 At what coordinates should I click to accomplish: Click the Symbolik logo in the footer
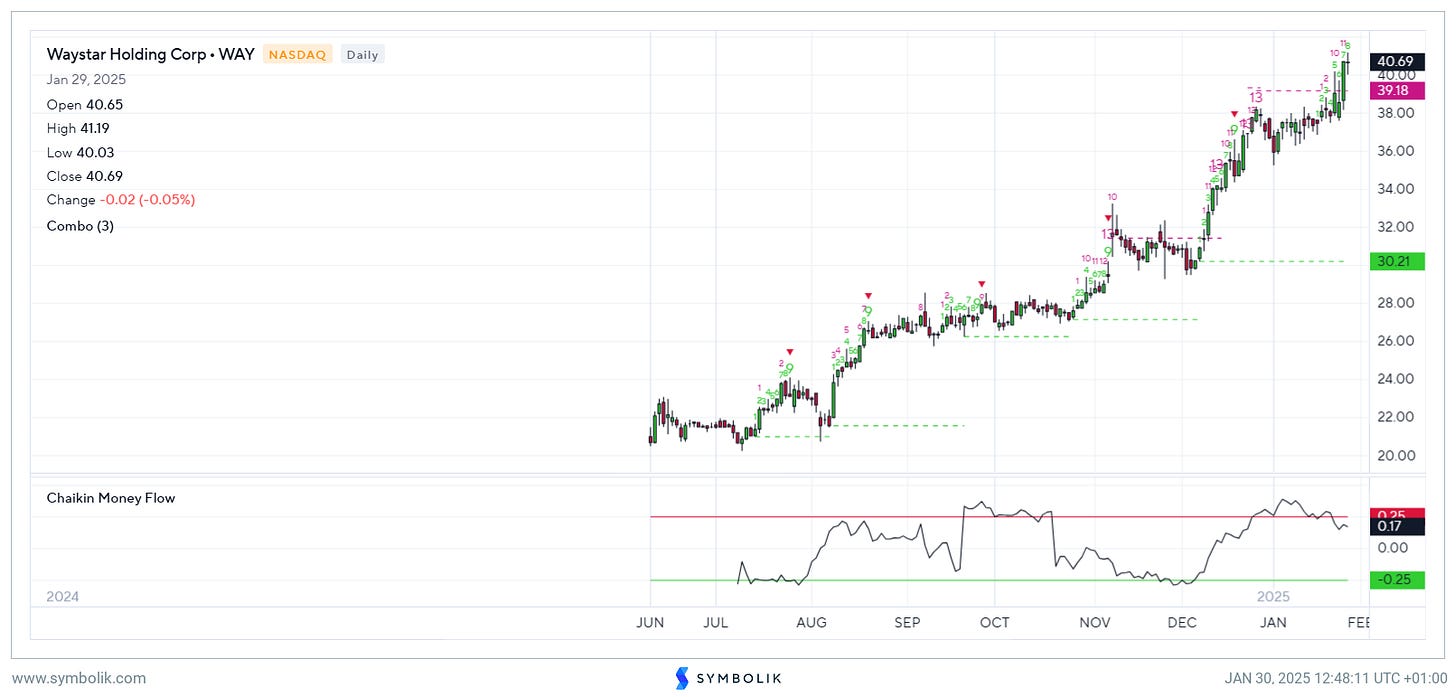[x=728, y=678]
